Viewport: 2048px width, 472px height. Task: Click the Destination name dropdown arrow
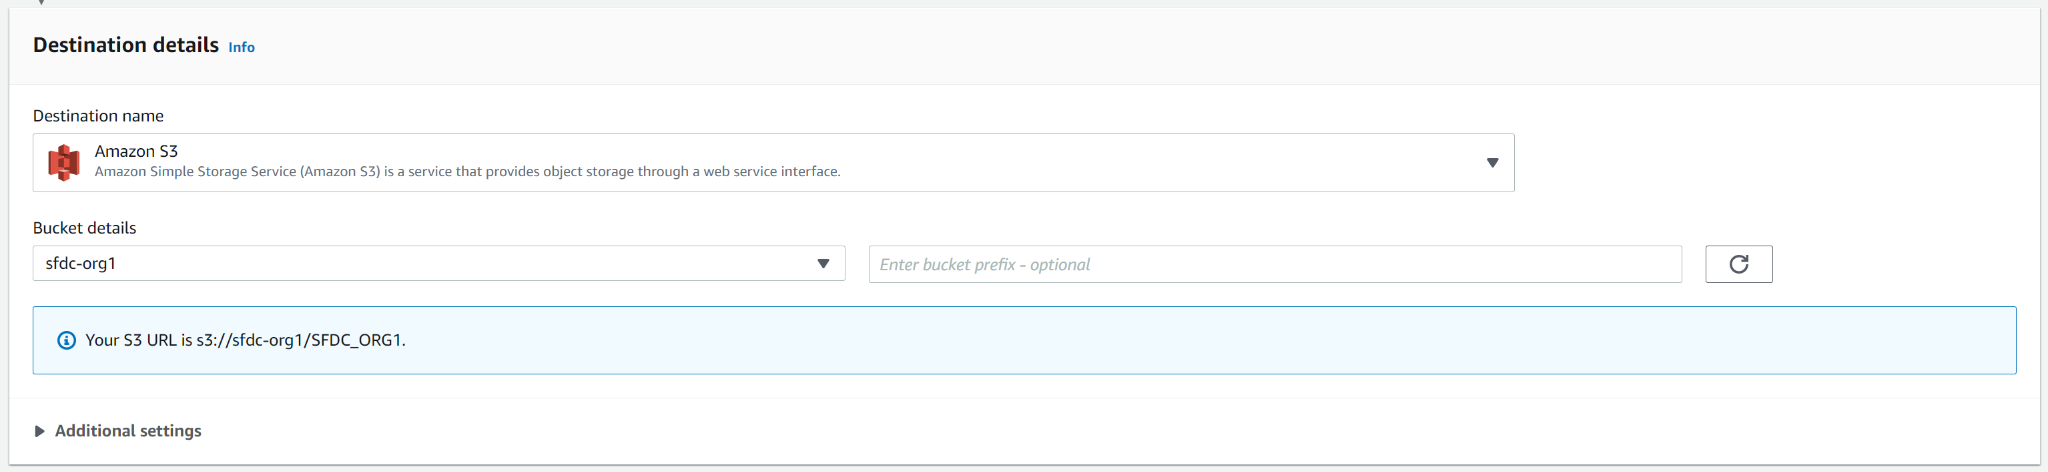(x=1492, y=162)
